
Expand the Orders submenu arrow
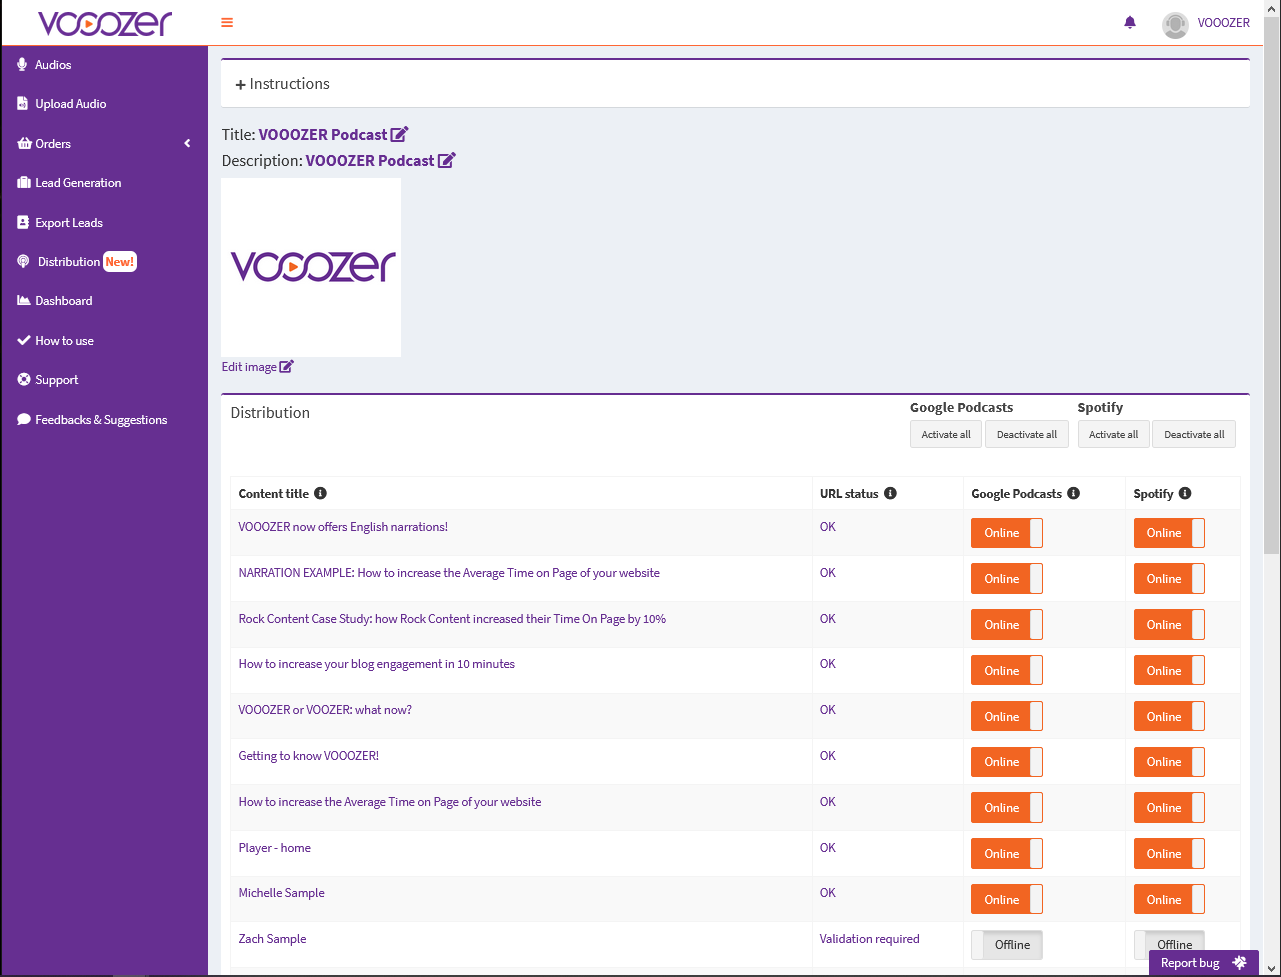click(187, 144)
